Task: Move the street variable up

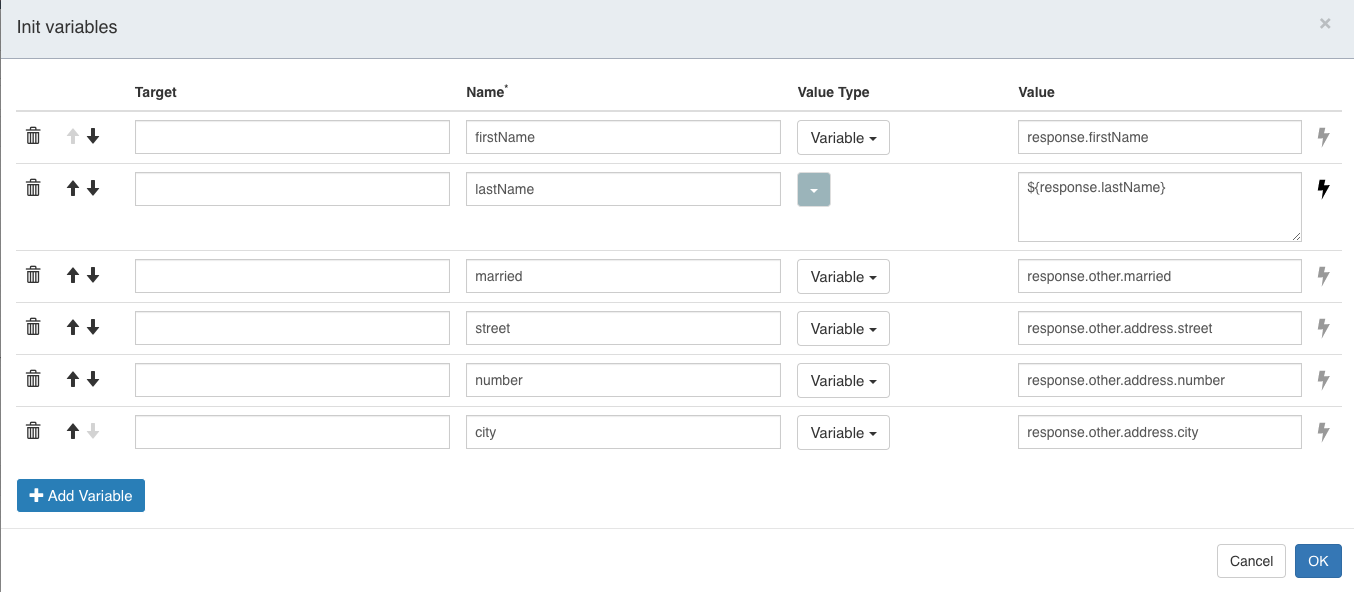Action: pyautogui.click(x=71, y=327)
